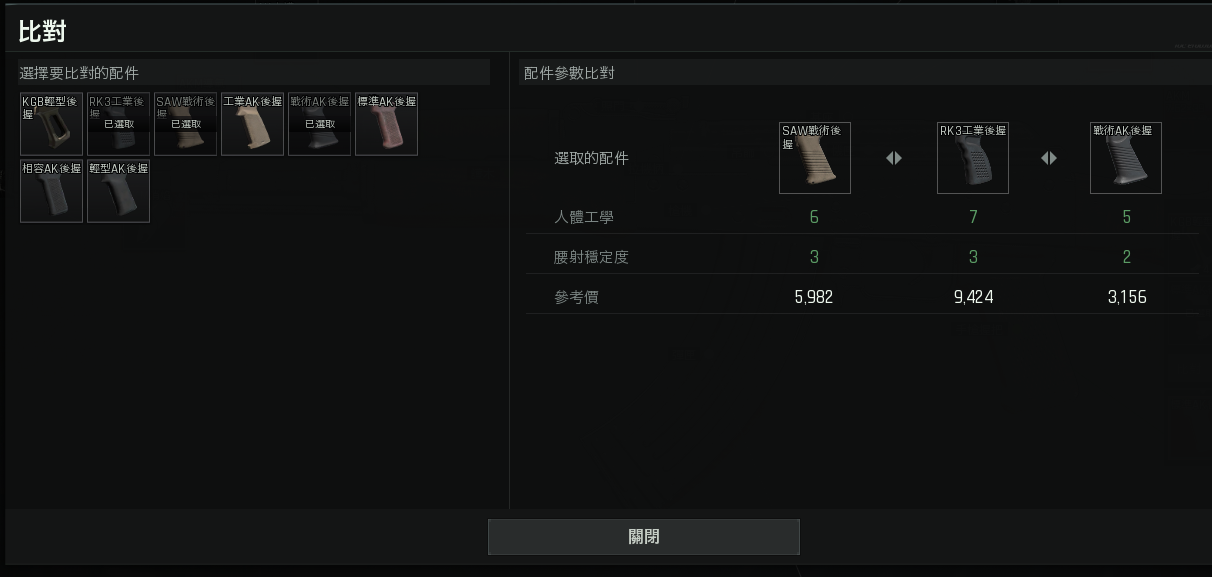The height and width of the screenshot is (577, 1212).
Task: Click the 選擇要比對的配件 panel header
Action: point(79,73)
